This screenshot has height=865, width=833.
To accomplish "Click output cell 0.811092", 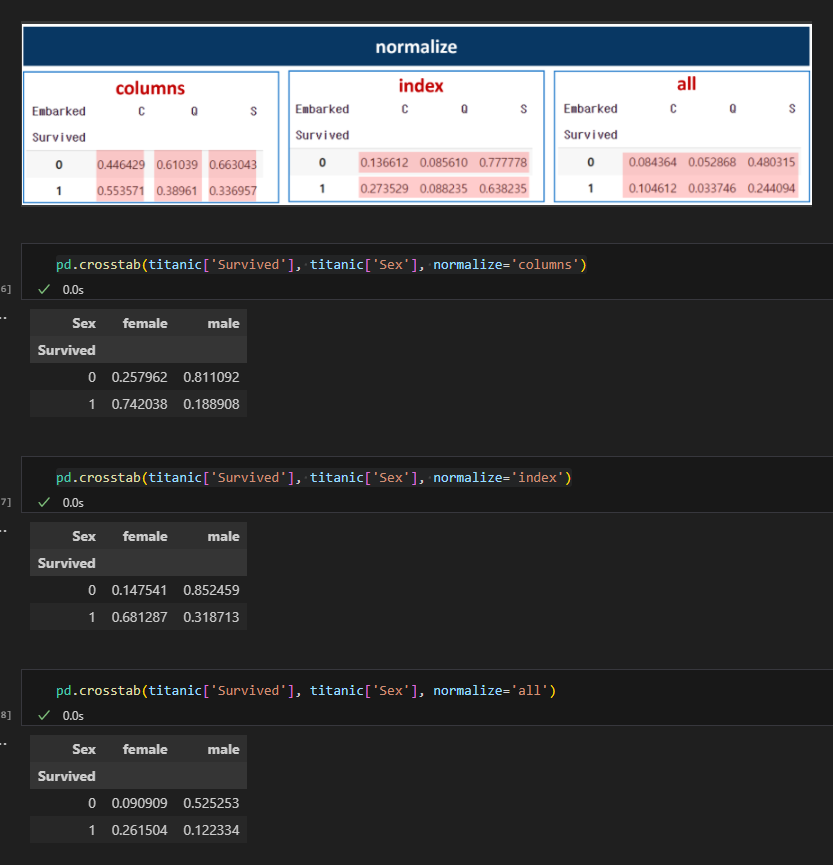I will (x=211, y=377).
